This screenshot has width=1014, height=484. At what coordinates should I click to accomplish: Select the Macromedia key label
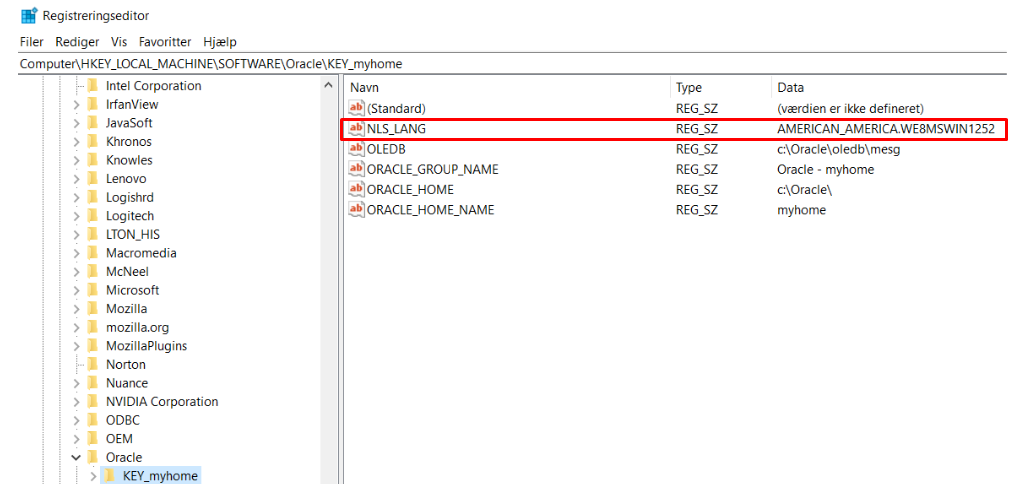[141, 253]
